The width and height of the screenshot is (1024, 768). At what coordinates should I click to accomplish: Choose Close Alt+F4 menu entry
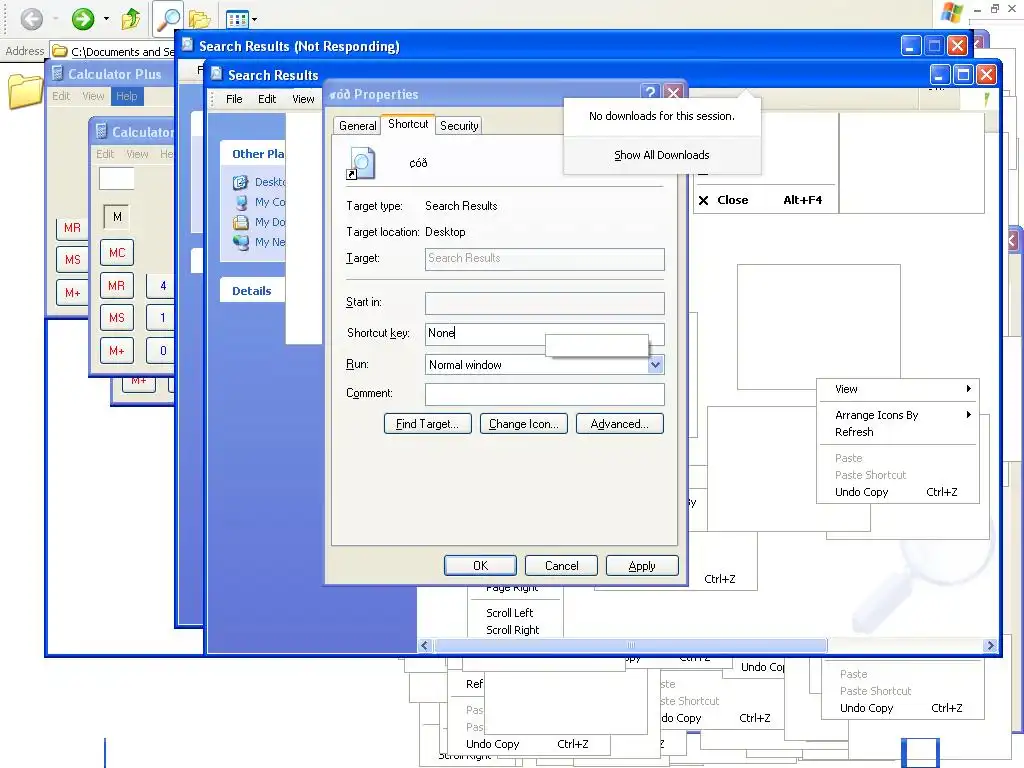click(765, 200)
